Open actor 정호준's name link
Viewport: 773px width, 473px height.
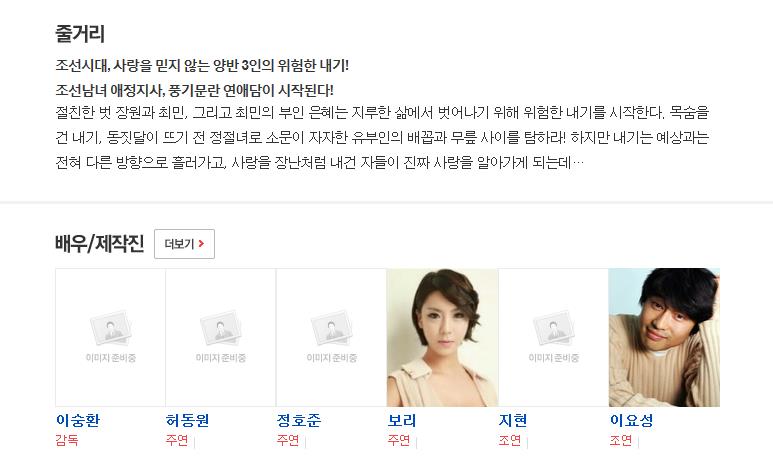click(x=299, y=420)
